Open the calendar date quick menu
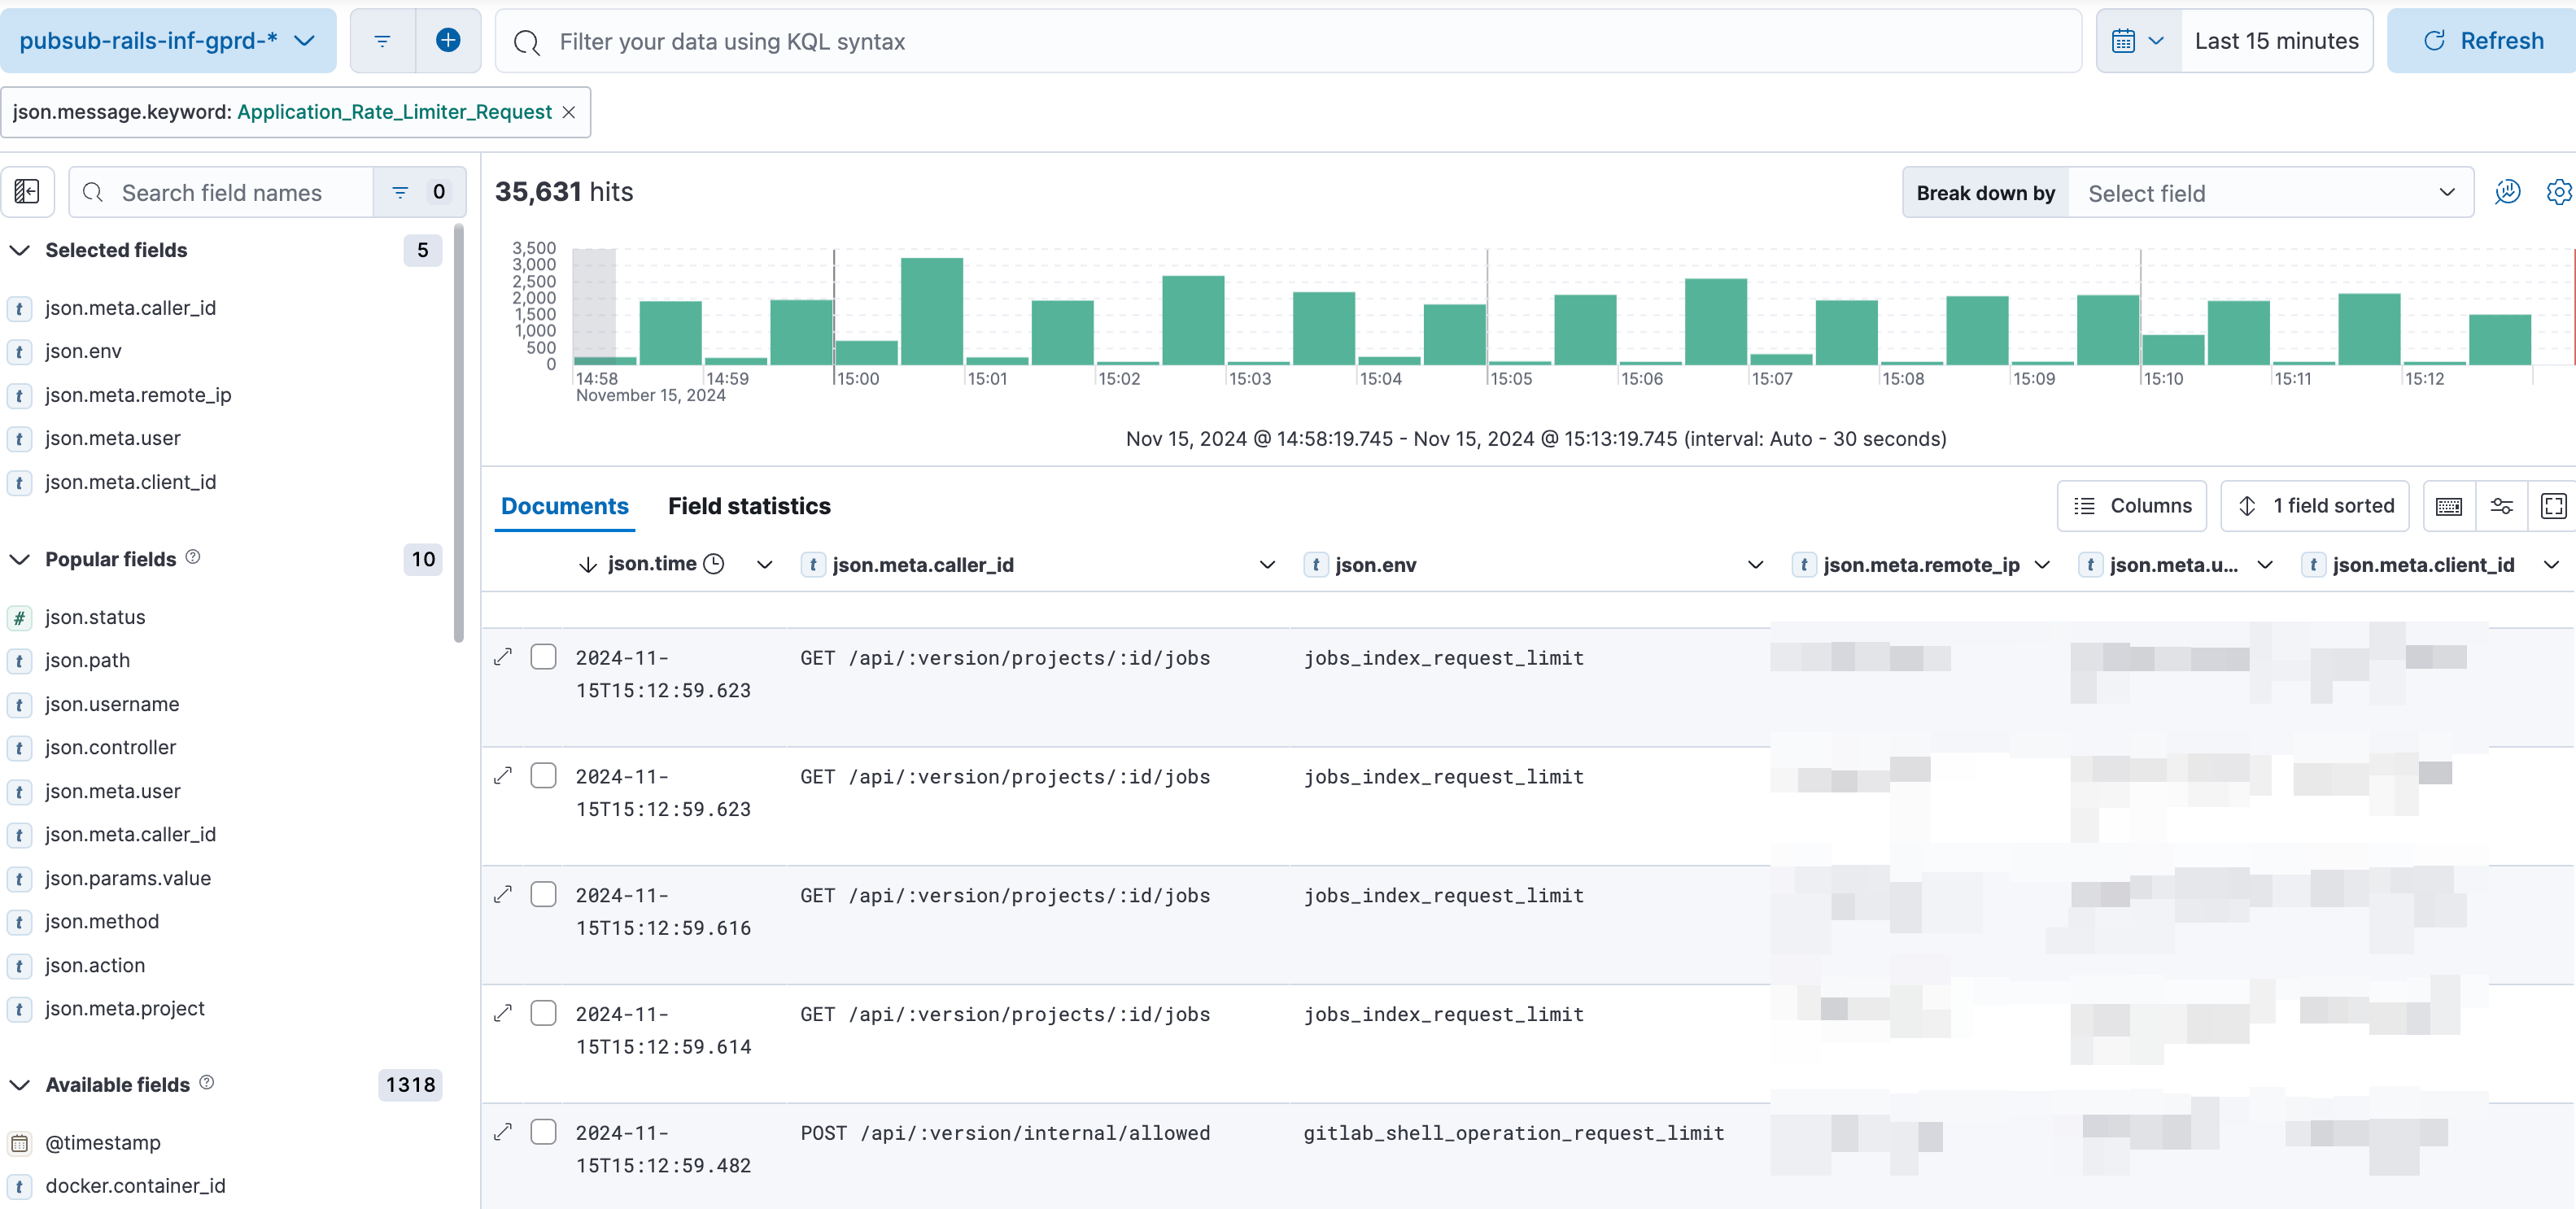Image resolution: width=2576 pixels, height=1209 pixels. (x=2138, y=41)
